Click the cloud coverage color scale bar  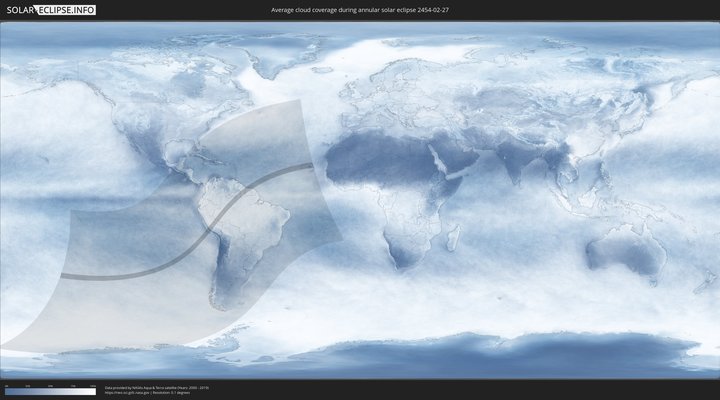(51, 392)
